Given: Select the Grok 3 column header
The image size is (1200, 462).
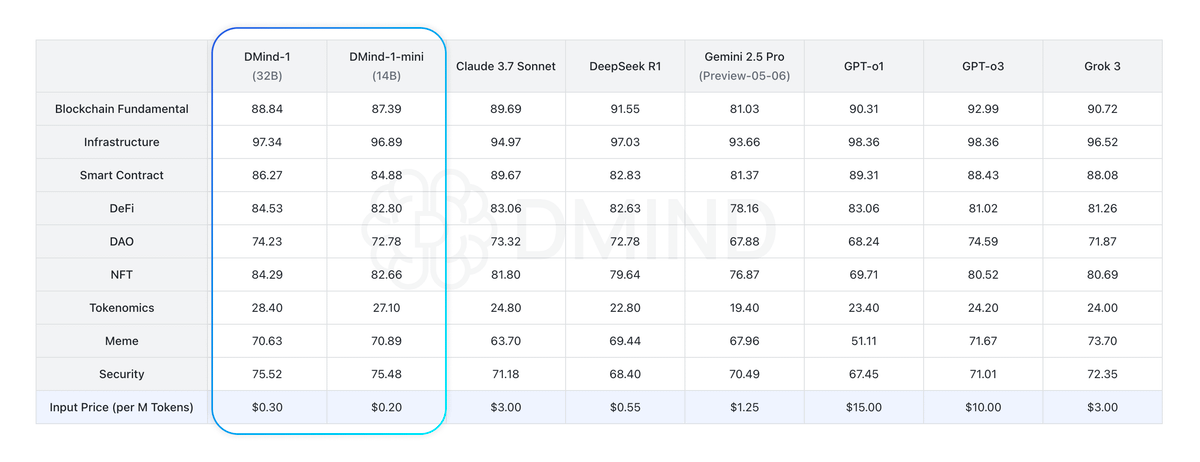Looking at the screenshot, I should point(1103,66).
